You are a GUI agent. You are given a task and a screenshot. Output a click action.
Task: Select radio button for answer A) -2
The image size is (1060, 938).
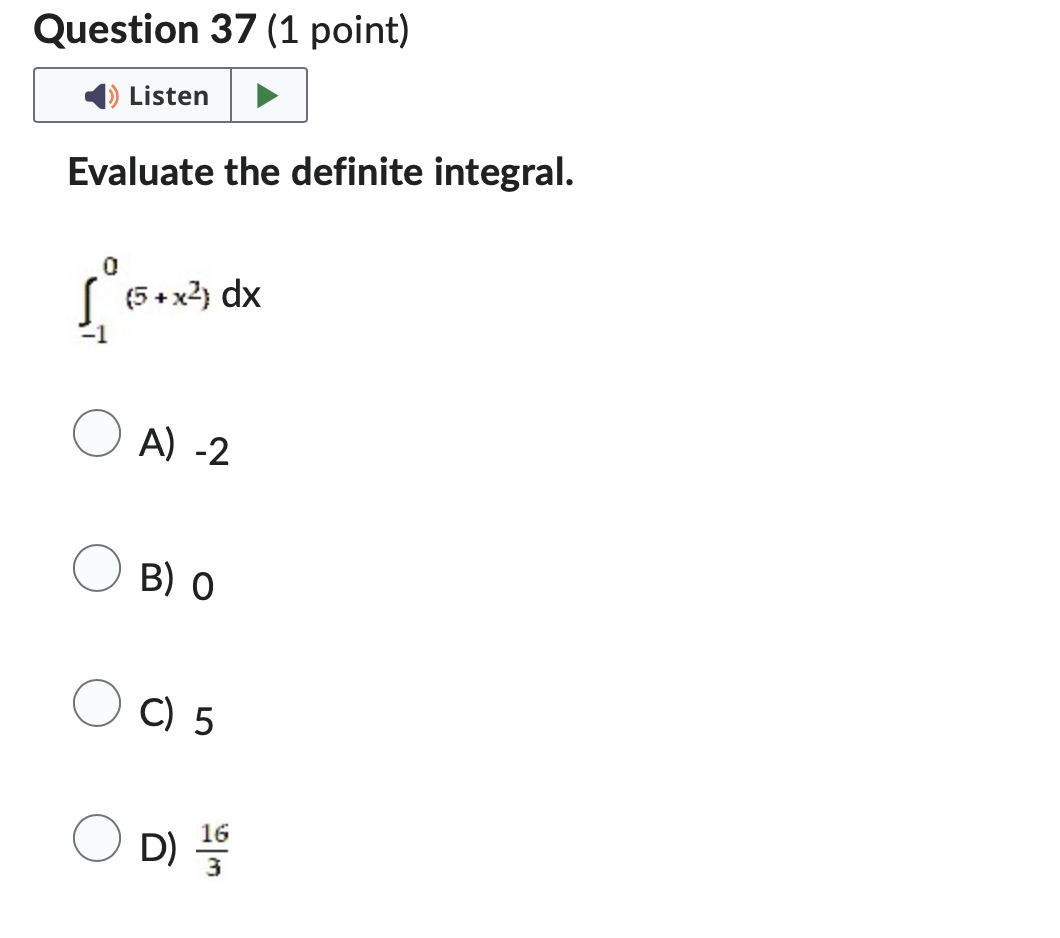coord(96,433)
